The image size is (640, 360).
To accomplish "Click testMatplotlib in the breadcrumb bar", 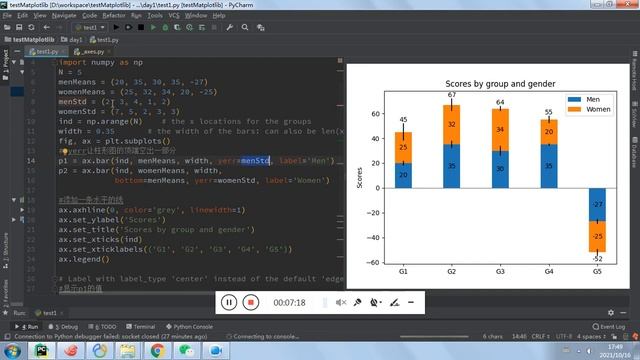I will pyautogui.click(x=29, y=40).
